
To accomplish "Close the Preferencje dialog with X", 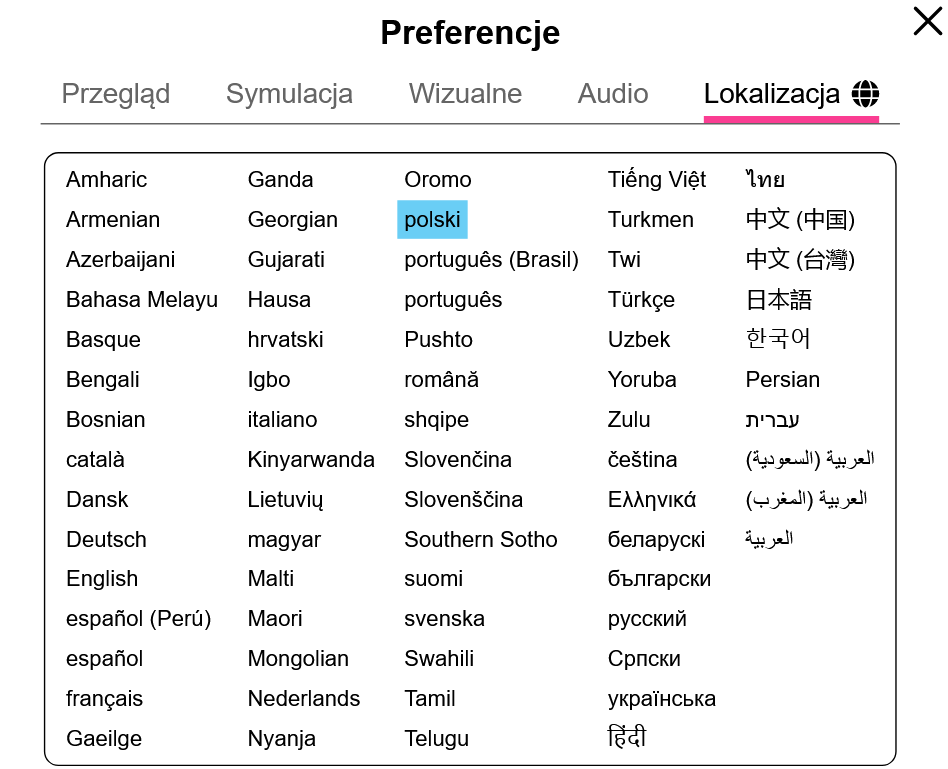I will [x=927, y=22].
